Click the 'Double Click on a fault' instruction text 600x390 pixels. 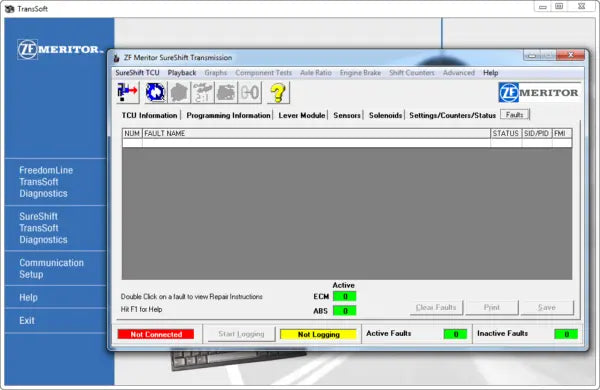pos(192,297)
